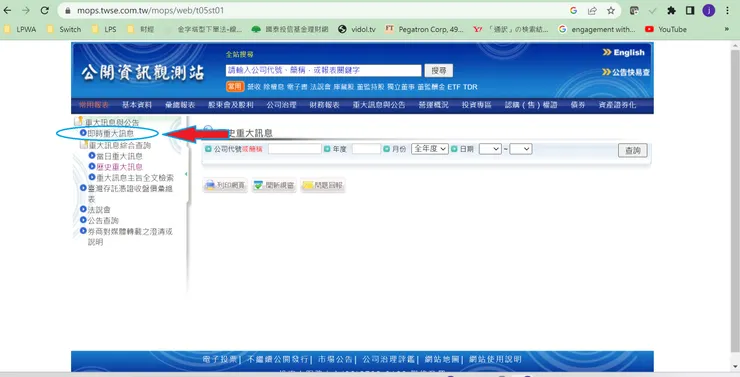
Task: Open the vidol.tv bookmark
Action: [357, 29]
